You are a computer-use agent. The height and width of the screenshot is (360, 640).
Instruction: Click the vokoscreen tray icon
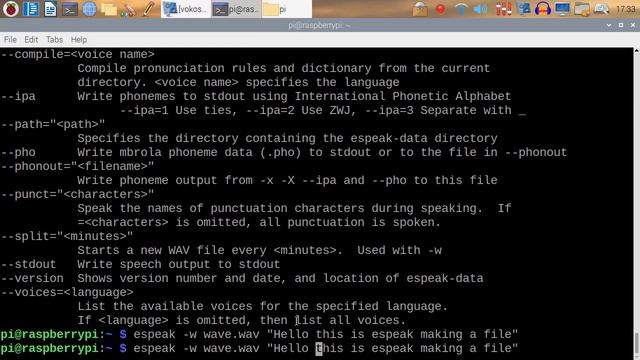click(523, 9)
